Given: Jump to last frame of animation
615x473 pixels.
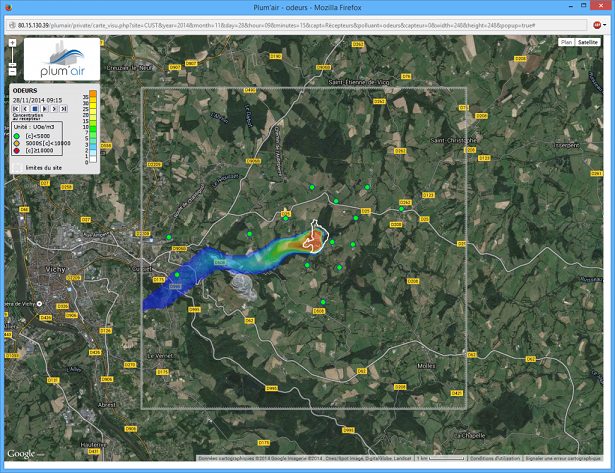Looking at the screenshot, I should coord(64,109).
